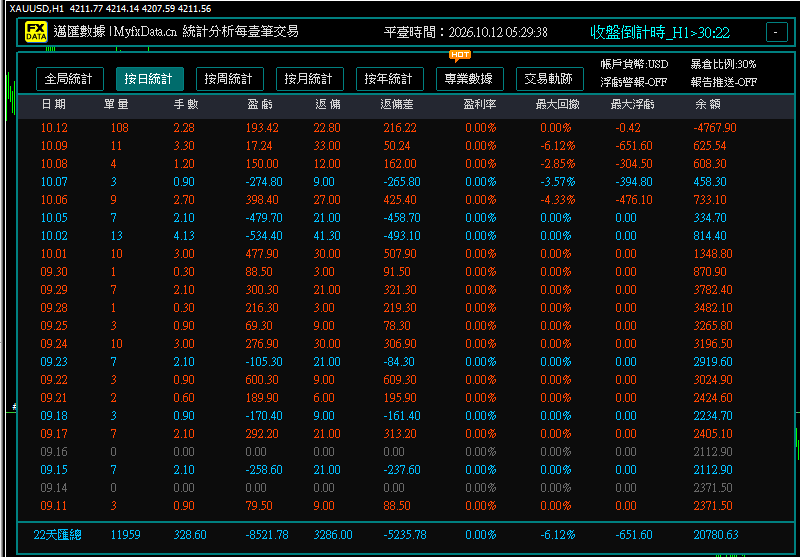
Task: Click profit value 193.42
Action: pyautogui.click(x=262, y=128)
